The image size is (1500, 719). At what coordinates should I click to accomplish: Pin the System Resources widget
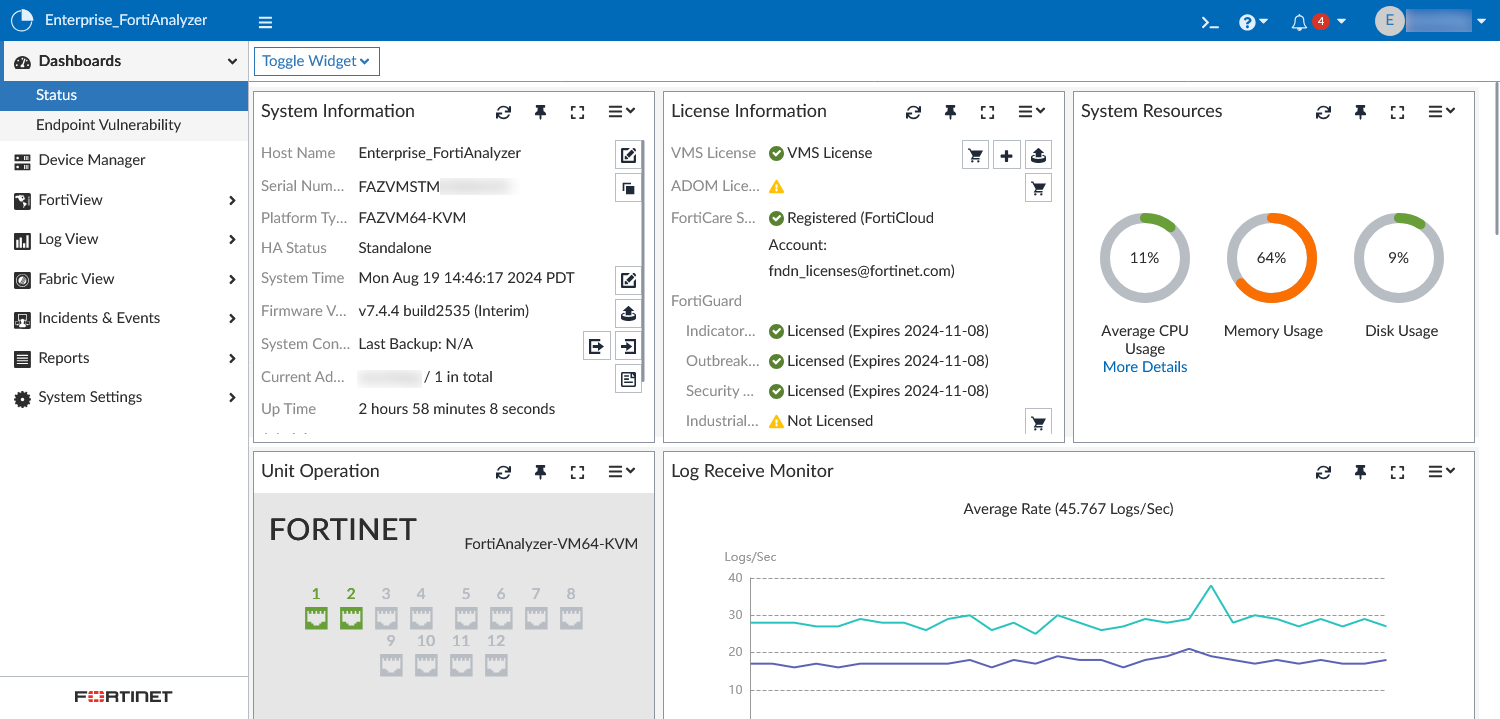coord(1360,112)
